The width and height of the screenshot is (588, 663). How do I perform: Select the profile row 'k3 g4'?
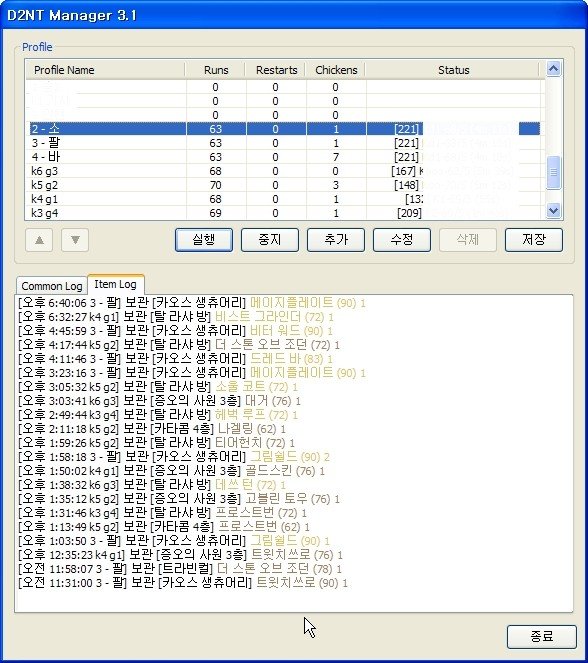click(x=283, y=213)
